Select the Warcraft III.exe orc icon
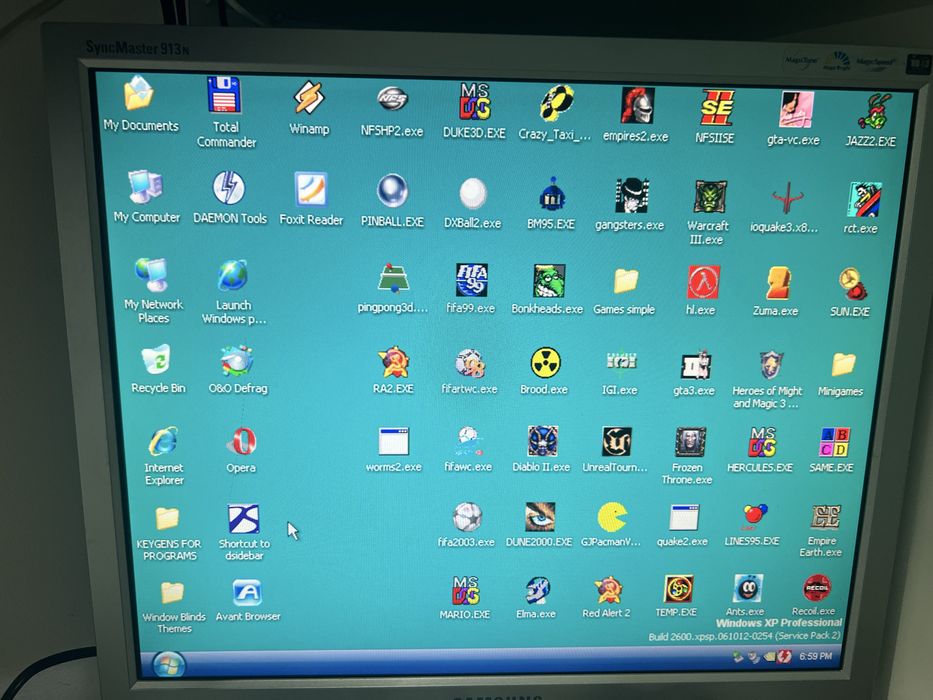933x700 pixels. point(710,198)
